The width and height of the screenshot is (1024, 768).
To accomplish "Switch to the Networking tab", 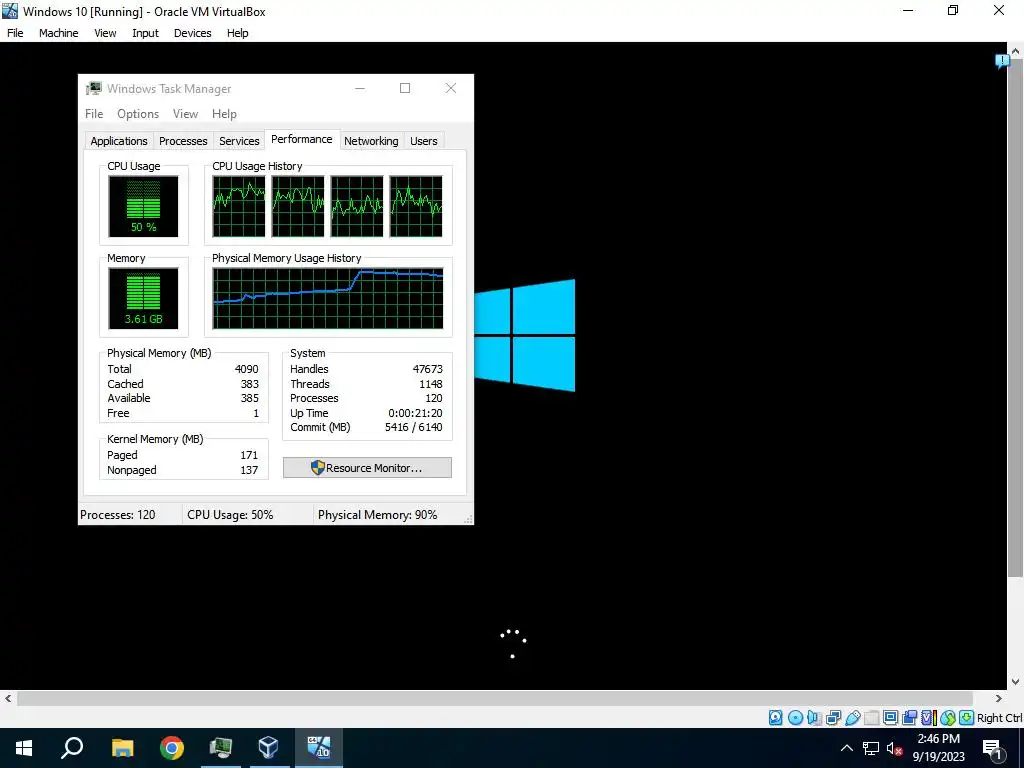I will [371, 141].
